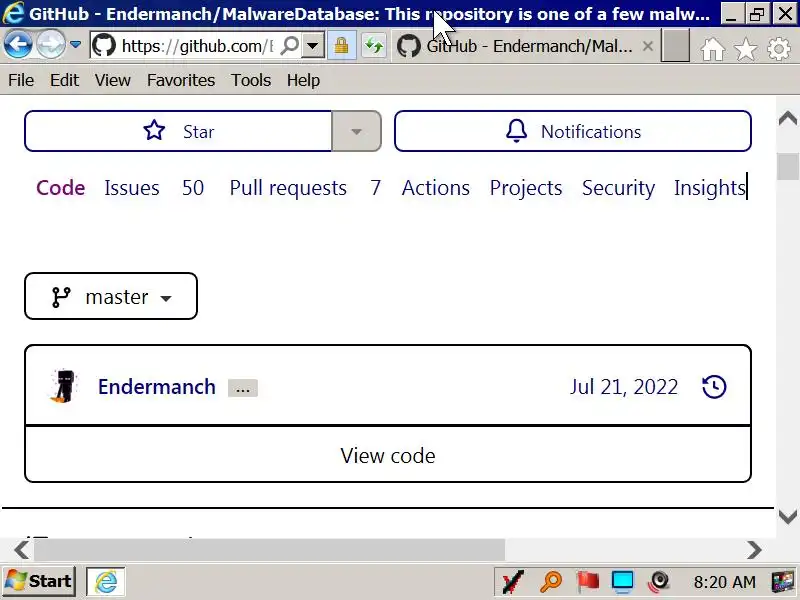Click the View code button
Viewport: 800px width, 600px height.
[388, 455]
